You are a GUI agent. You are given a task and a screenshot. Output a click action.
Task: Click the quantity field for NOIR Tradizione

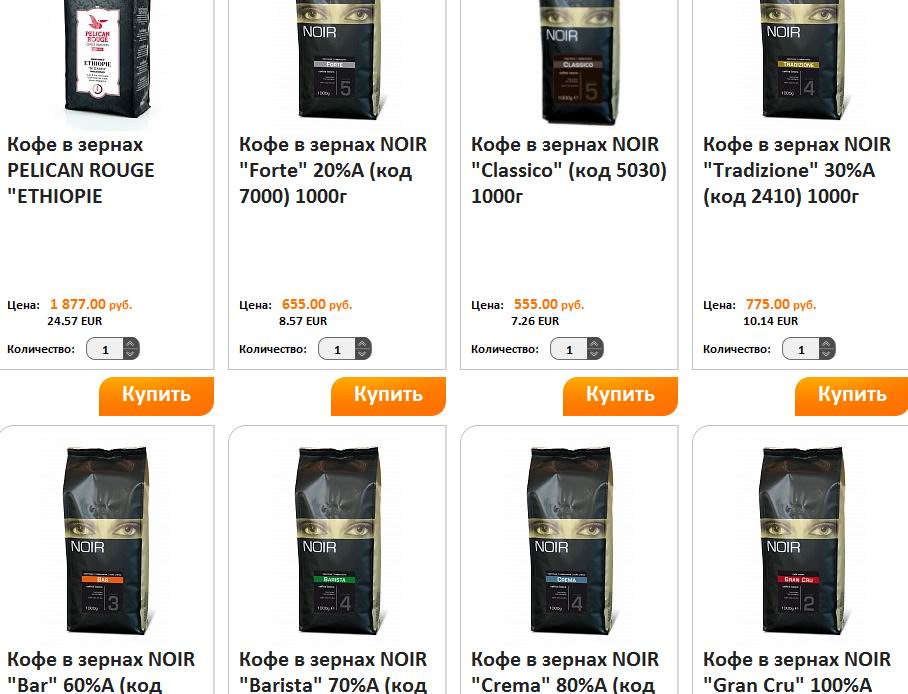[801, 349]
